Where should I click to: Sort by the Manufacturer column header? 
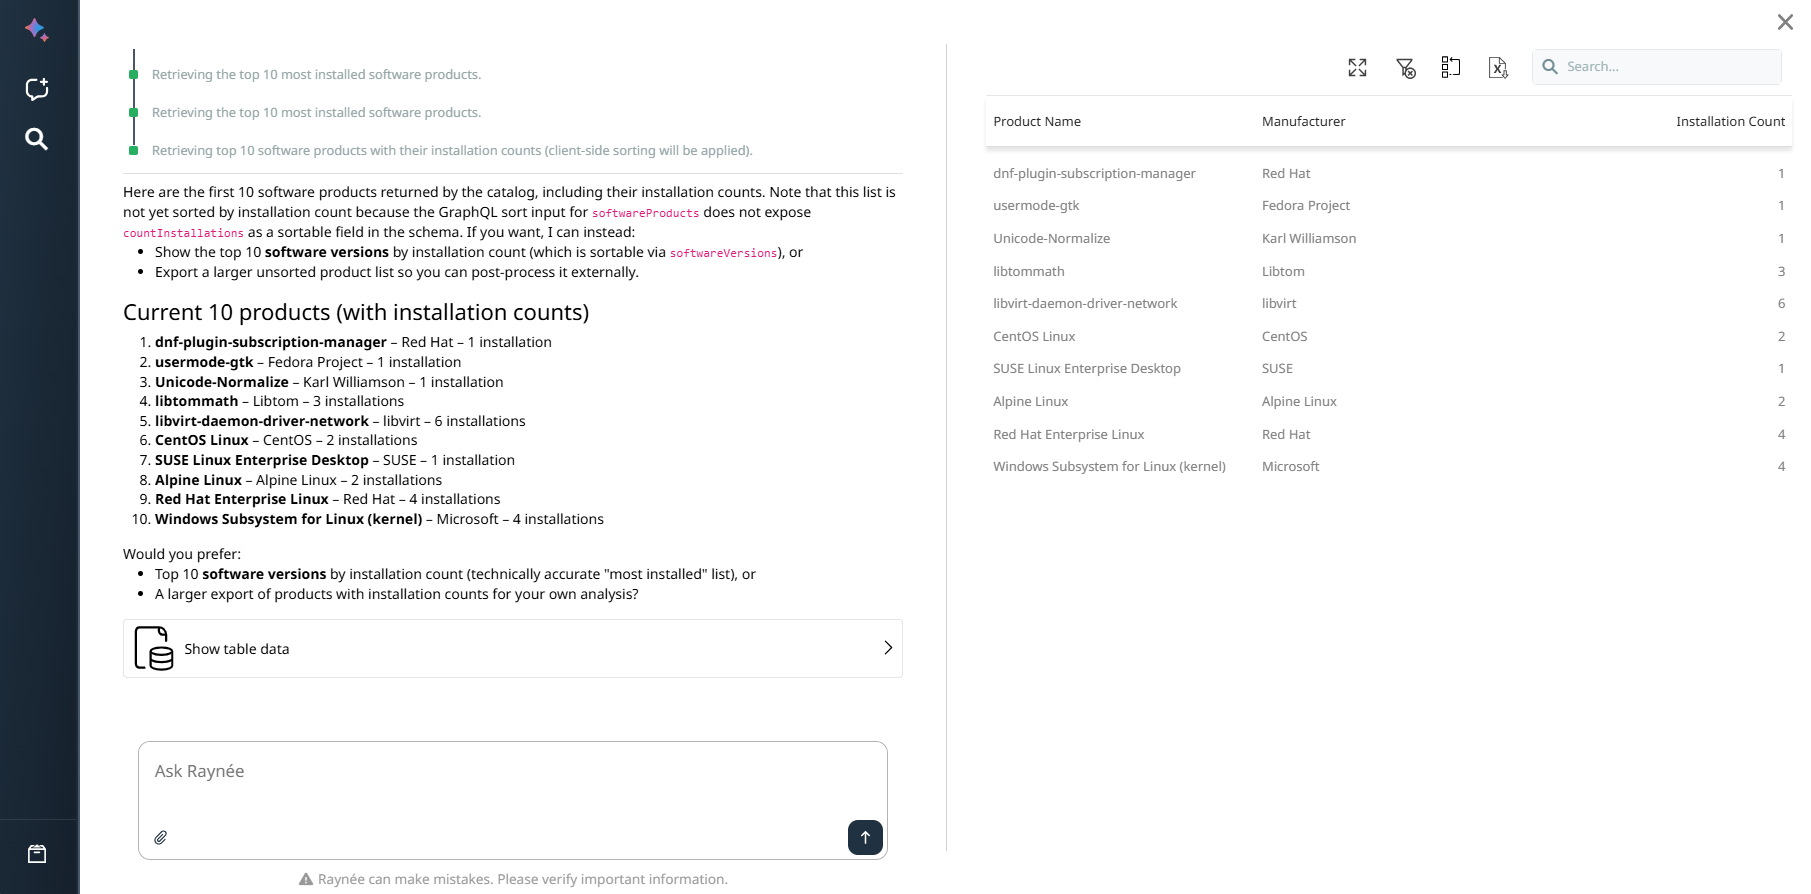[1303, 122]
